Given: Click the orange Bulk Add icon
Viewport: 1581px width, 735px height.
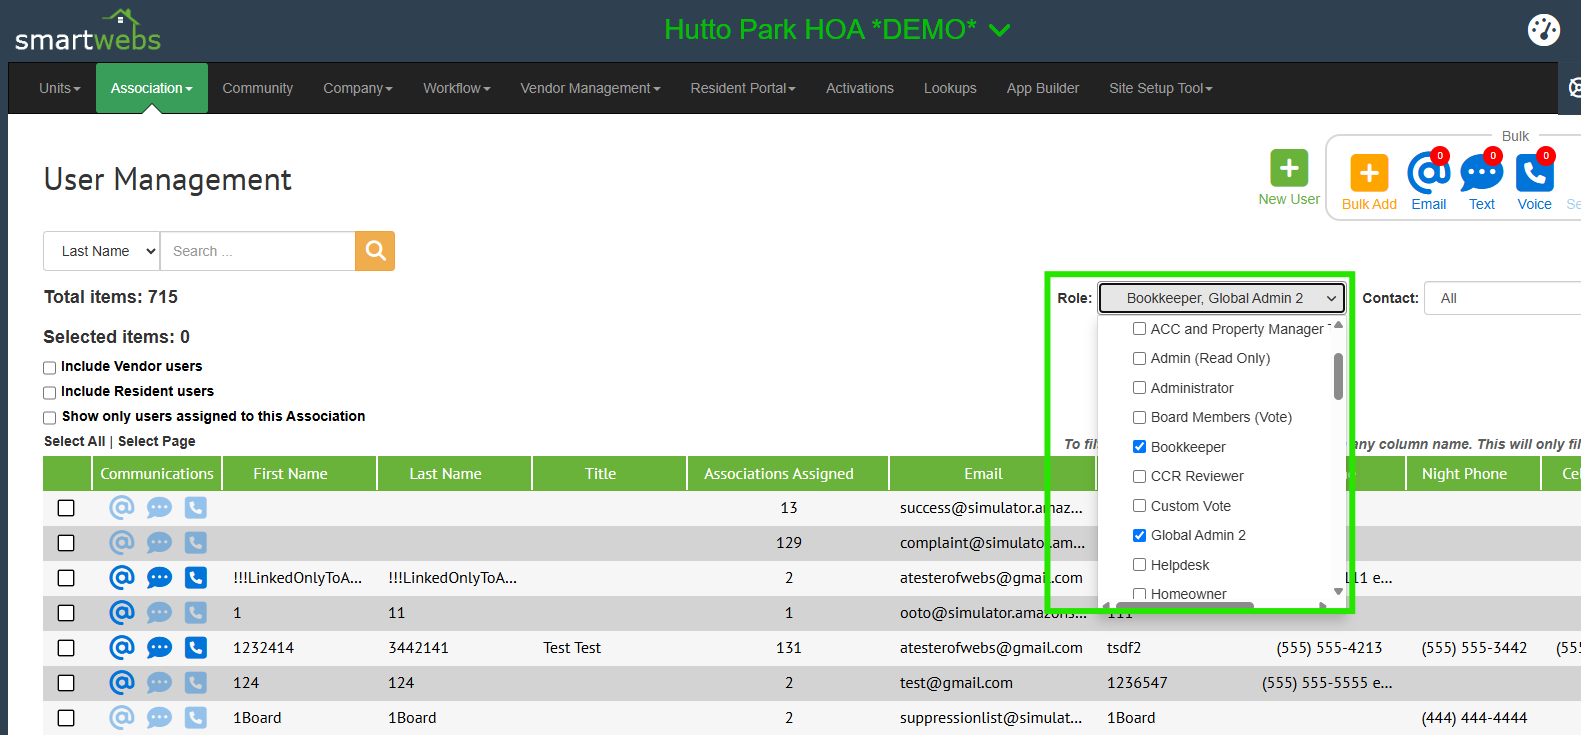Looking at the screenshot, I should (1369, 173).
